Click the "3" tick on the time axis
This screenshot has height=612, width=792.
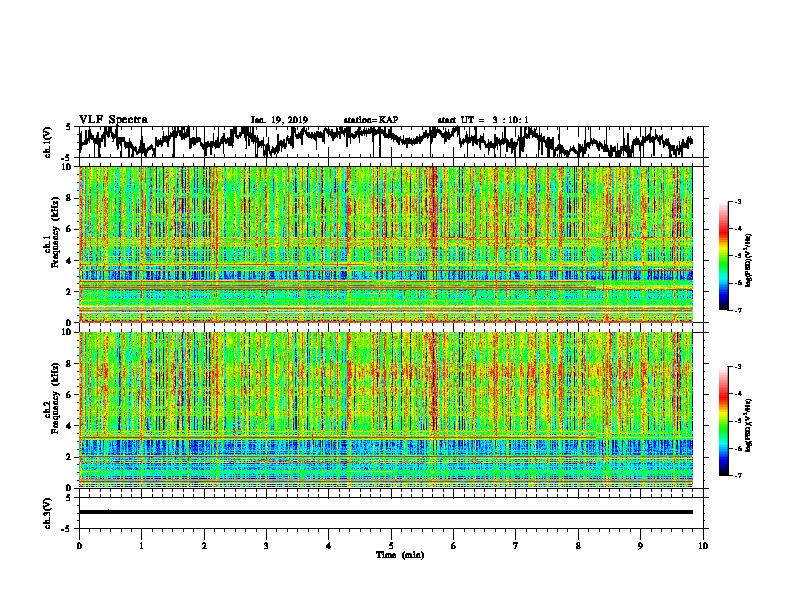point(266,546)
